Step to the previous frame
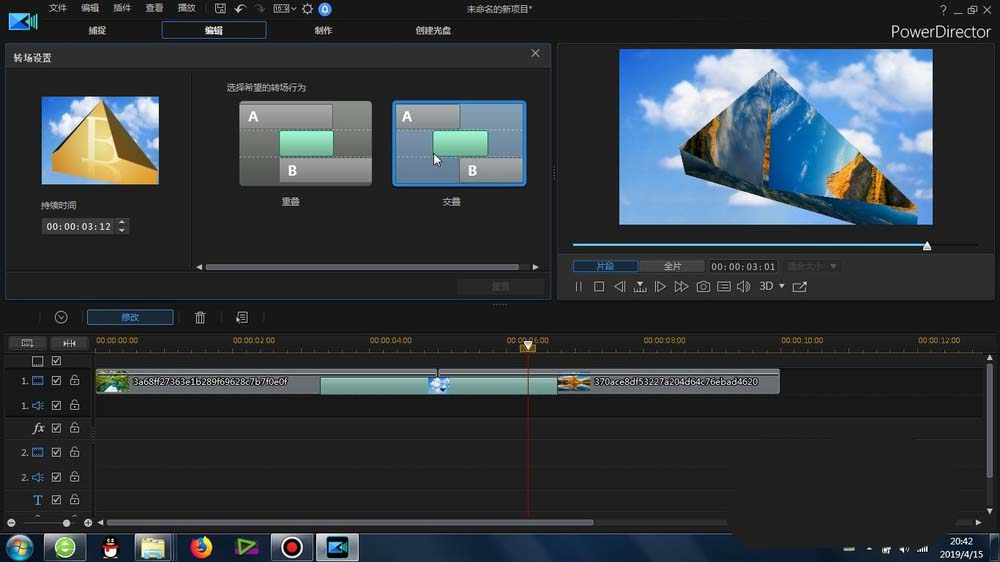Screen dimensions: 1000x562 (x=619, y=286)
